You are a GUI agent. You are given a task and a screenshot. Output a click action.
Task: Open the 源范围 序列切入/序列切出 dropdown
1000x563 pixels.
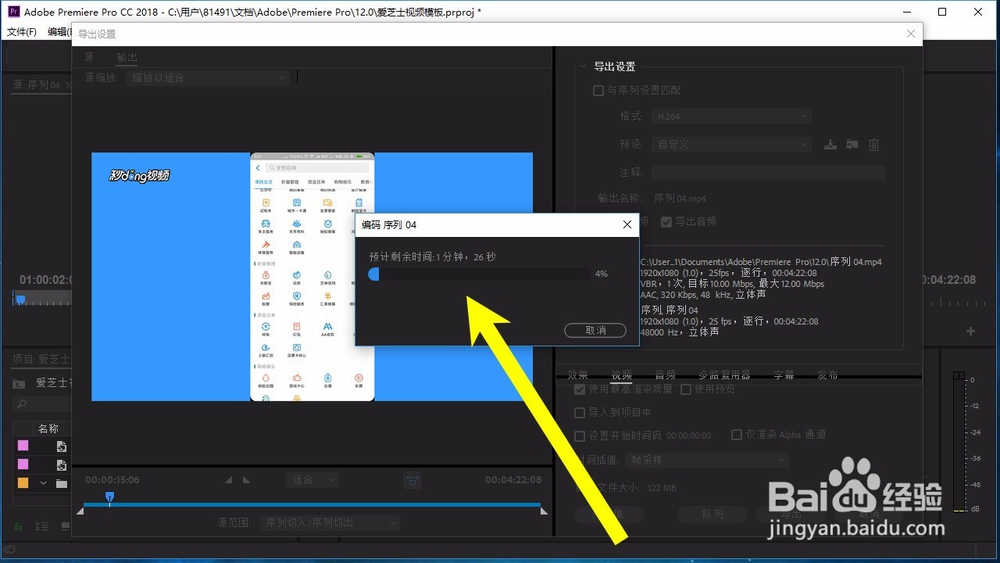tap(330, 523)
